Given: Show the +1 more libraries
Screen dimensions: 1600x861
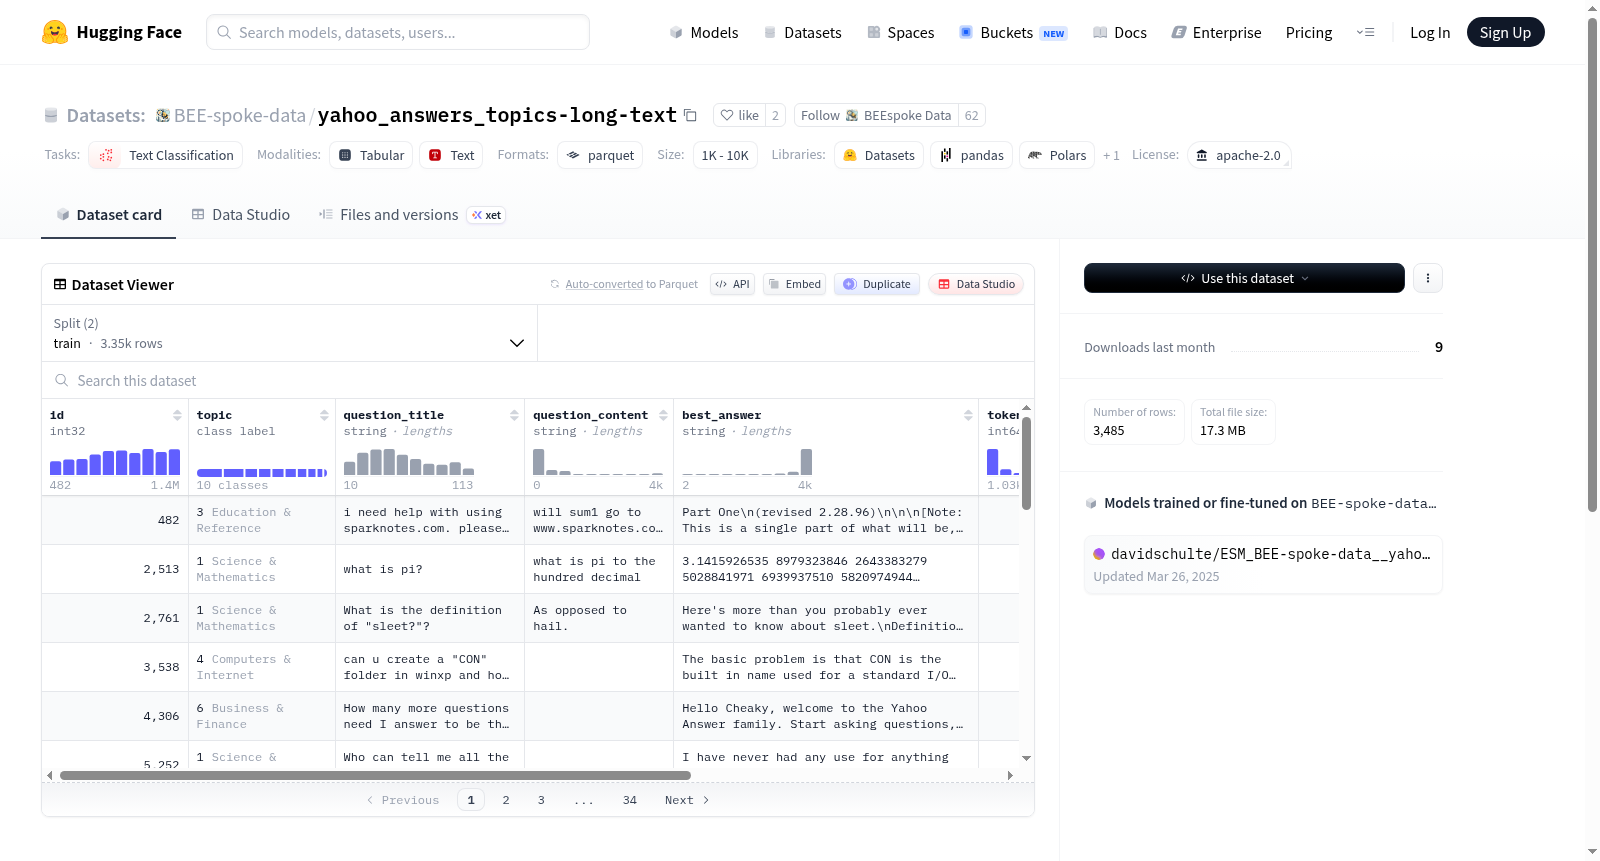Looking at the screenshot, I should 1111,155.
